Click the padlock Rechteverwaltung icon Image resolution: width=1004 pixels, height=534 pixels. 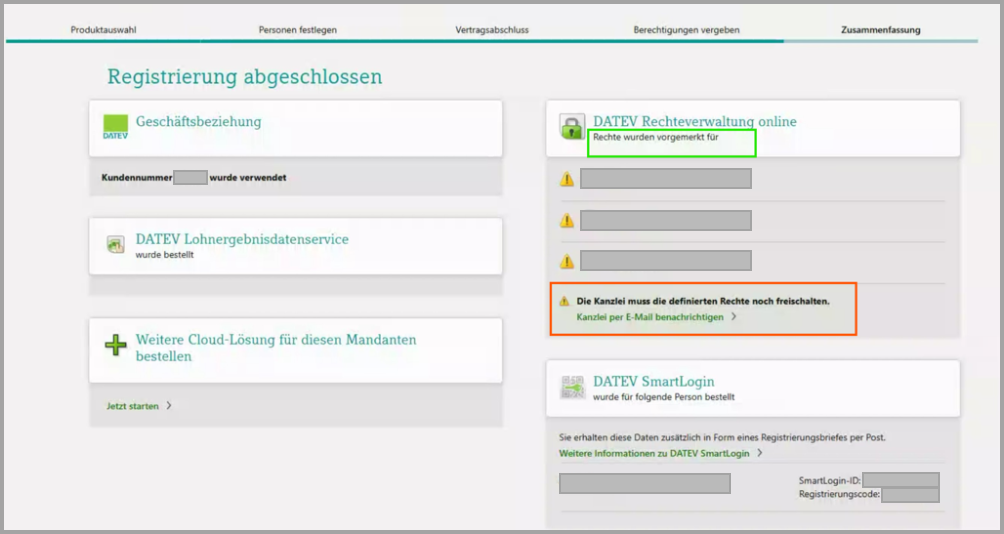[571, 127]
